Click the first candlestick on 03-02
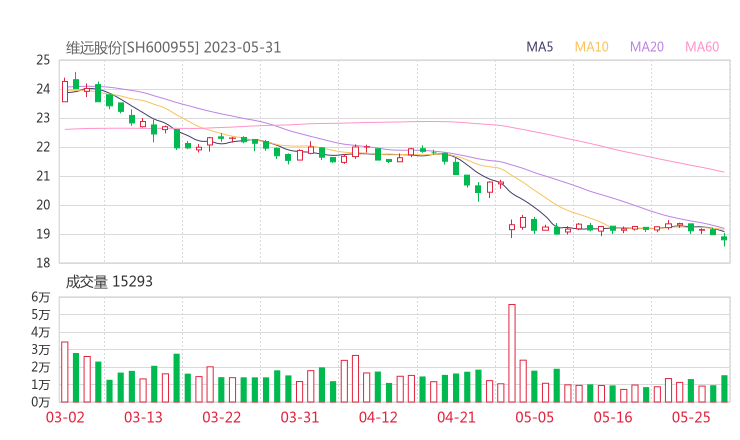Screen dimensions: 740x440 65,90
